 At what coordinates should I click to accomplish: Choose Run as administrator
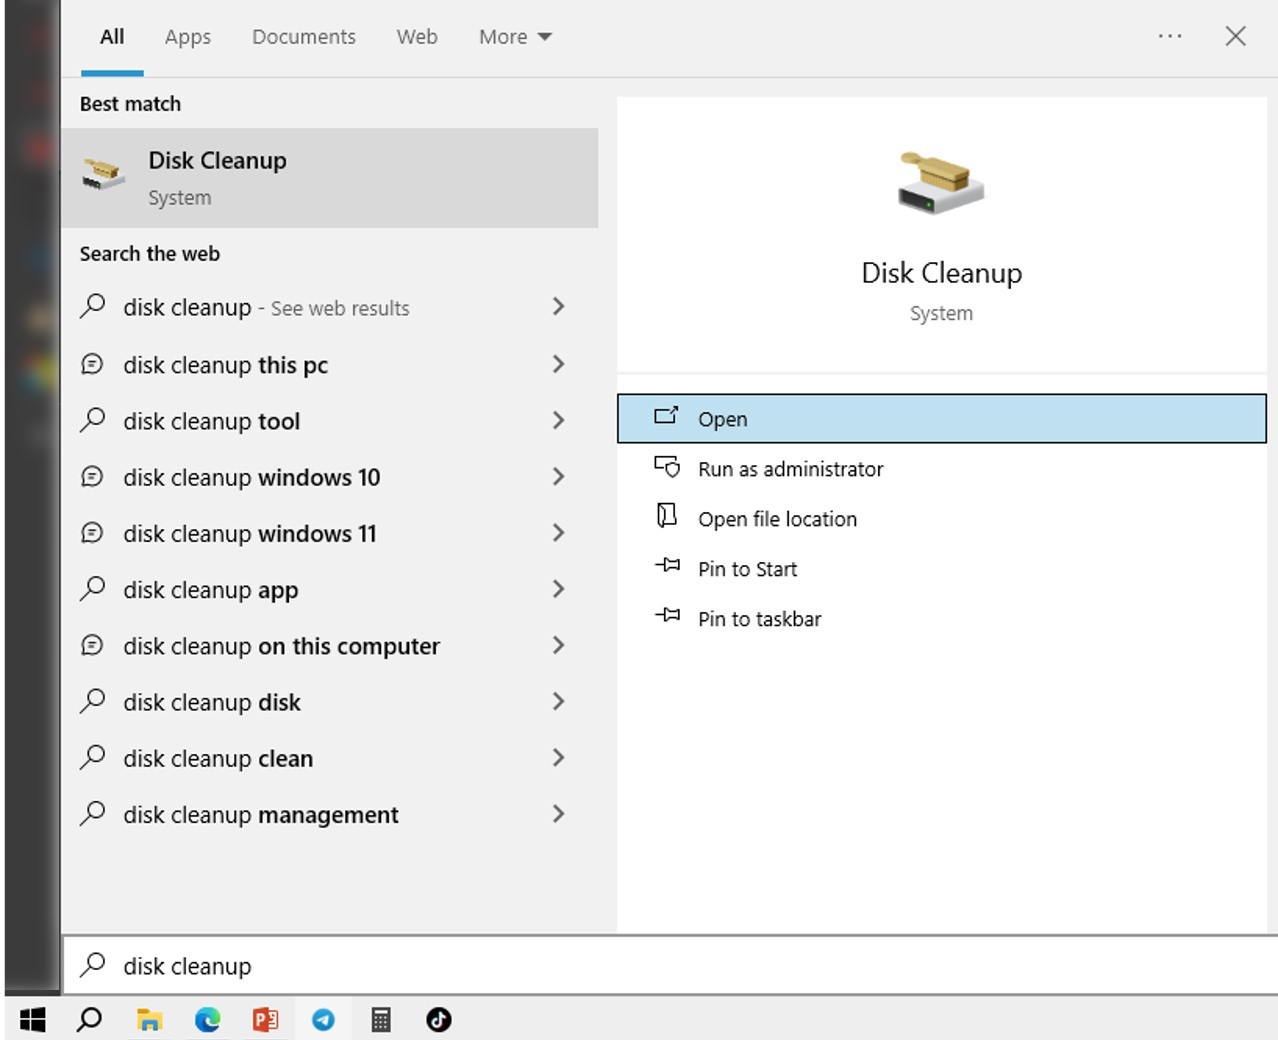coord(942,469)
